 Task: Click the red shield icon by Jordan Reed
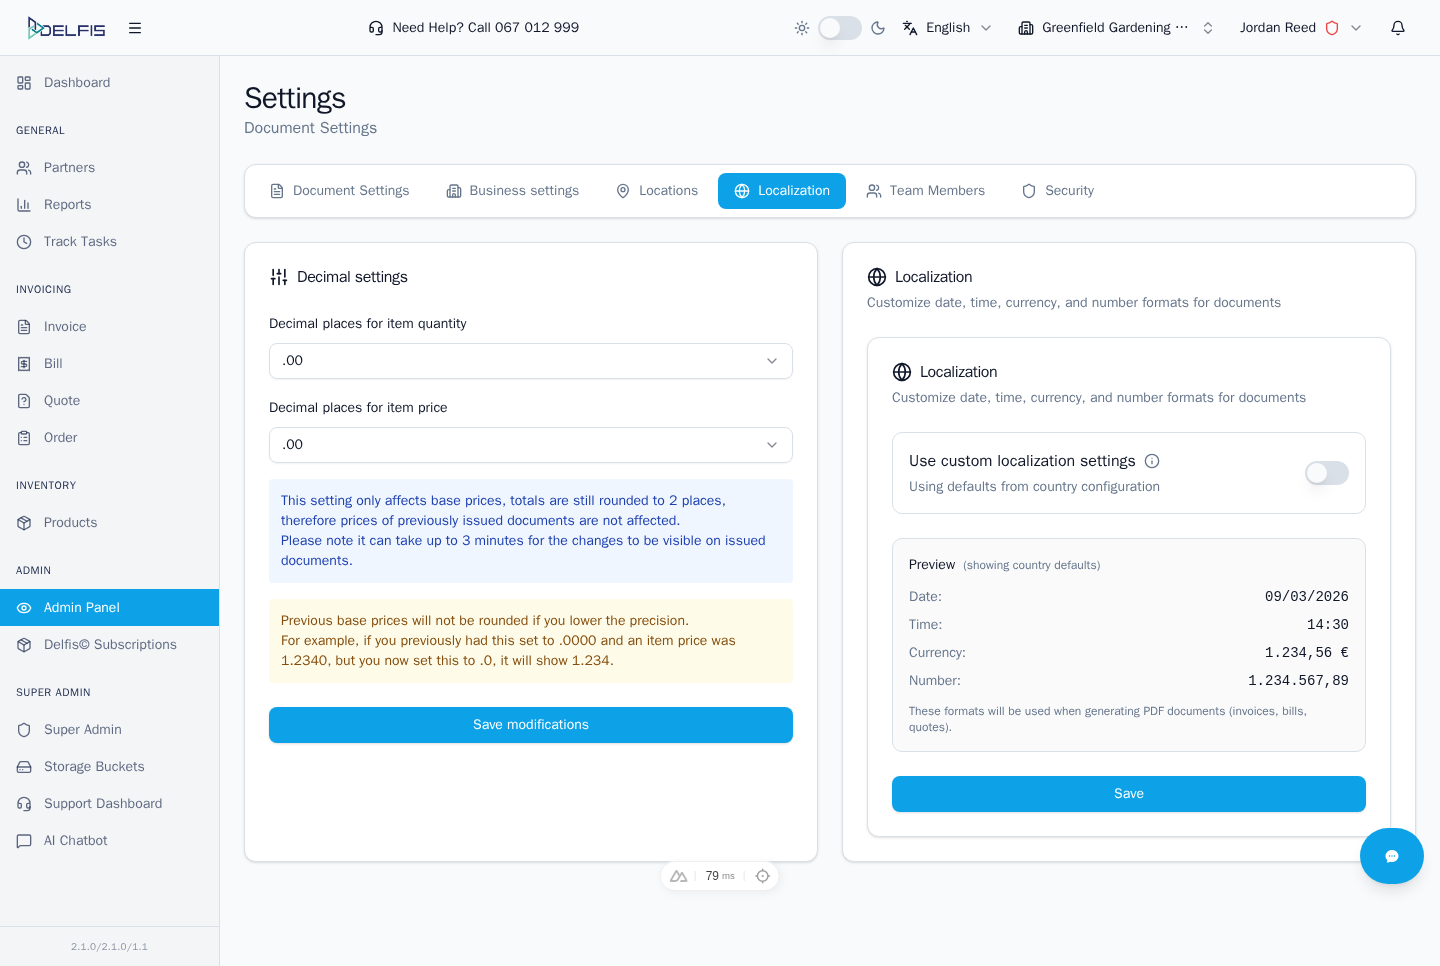click(x=1332, y=28)
